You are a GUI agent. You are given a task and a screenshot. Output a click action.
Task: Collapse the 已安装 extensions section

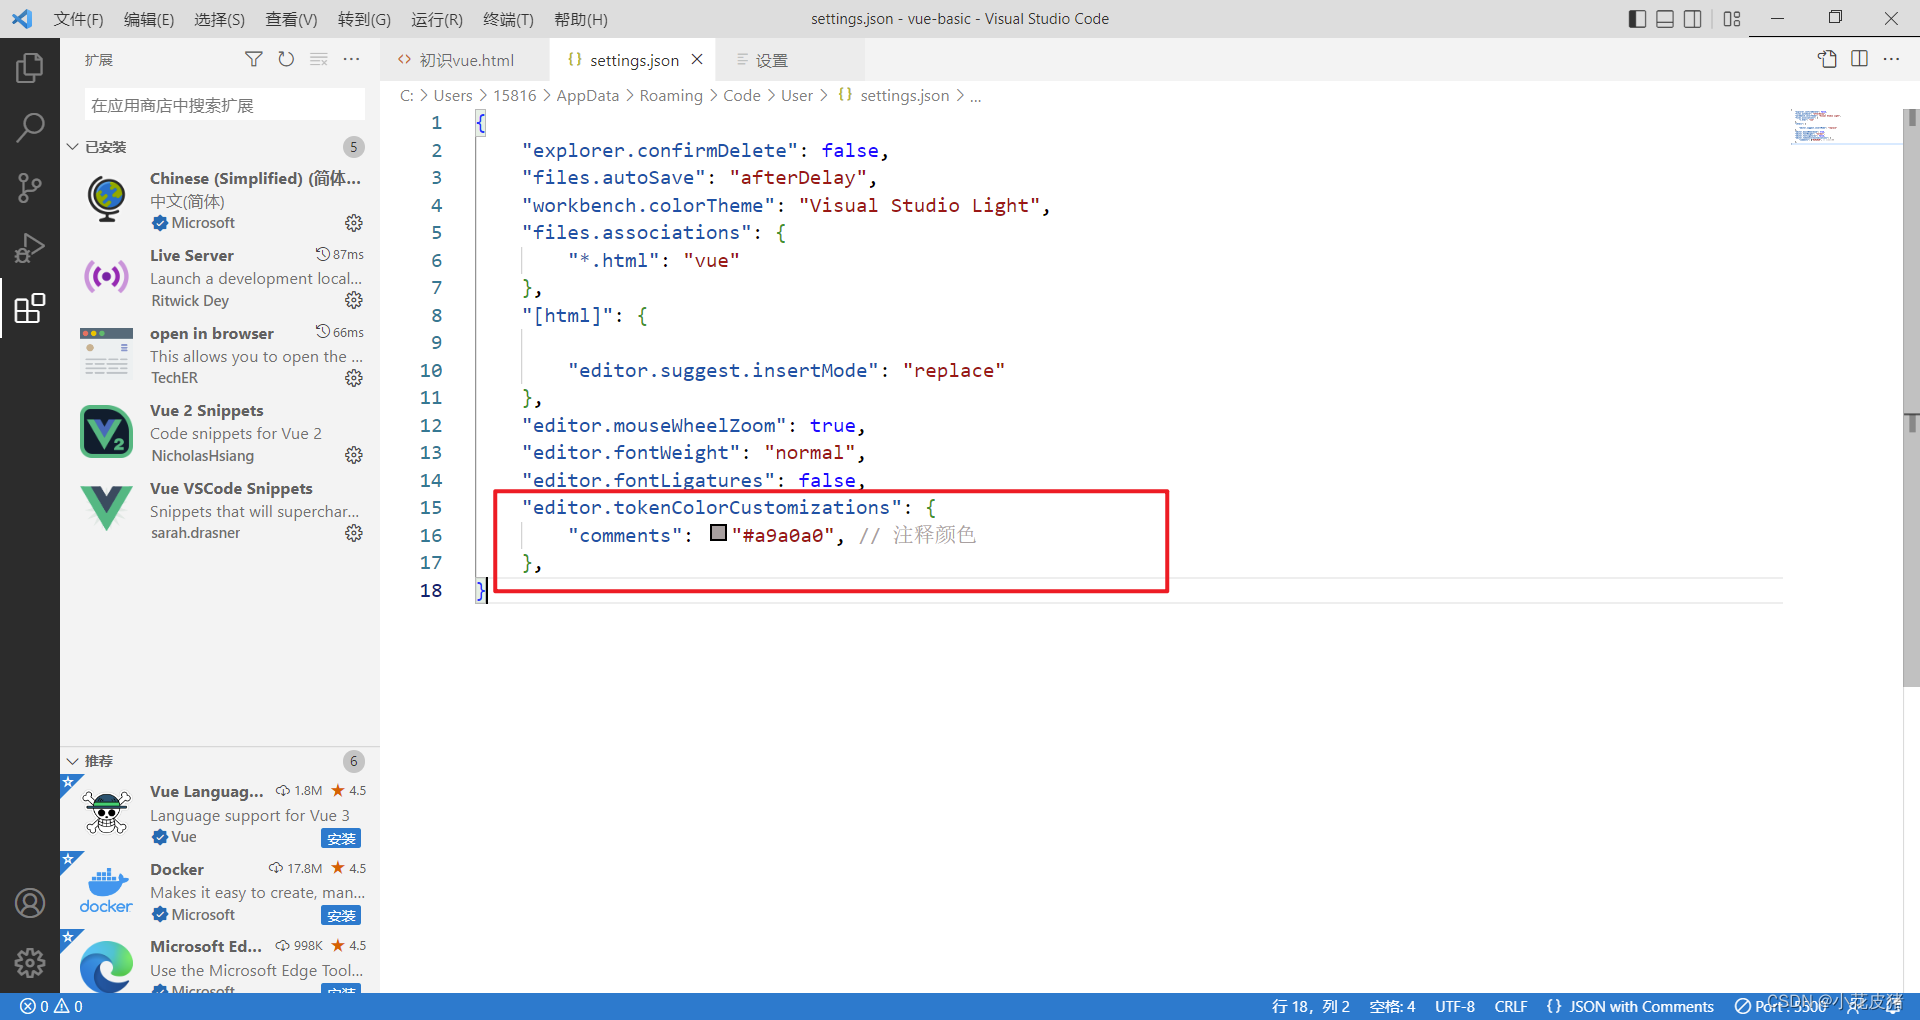pyautogui.click(x=71, y=146)
